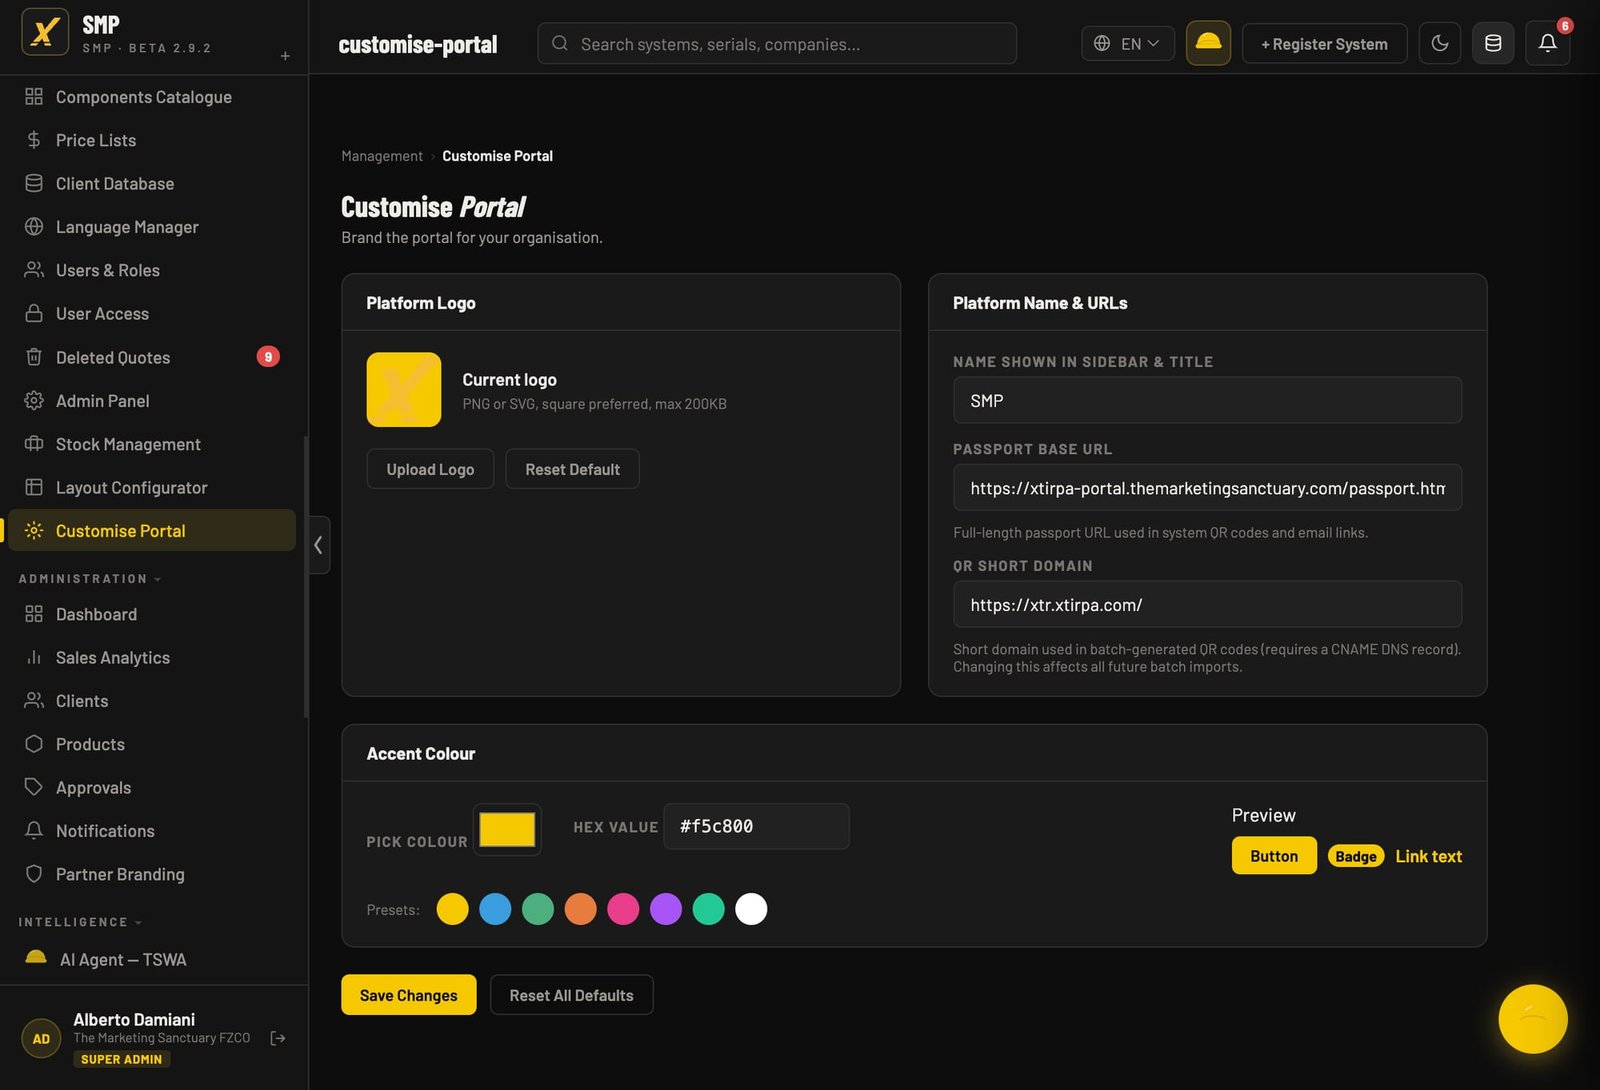Click the Customise Portal sun icon
The height and width of the screenshot is (1090, 1600).
pyautogui.click(x=34, y=531)
